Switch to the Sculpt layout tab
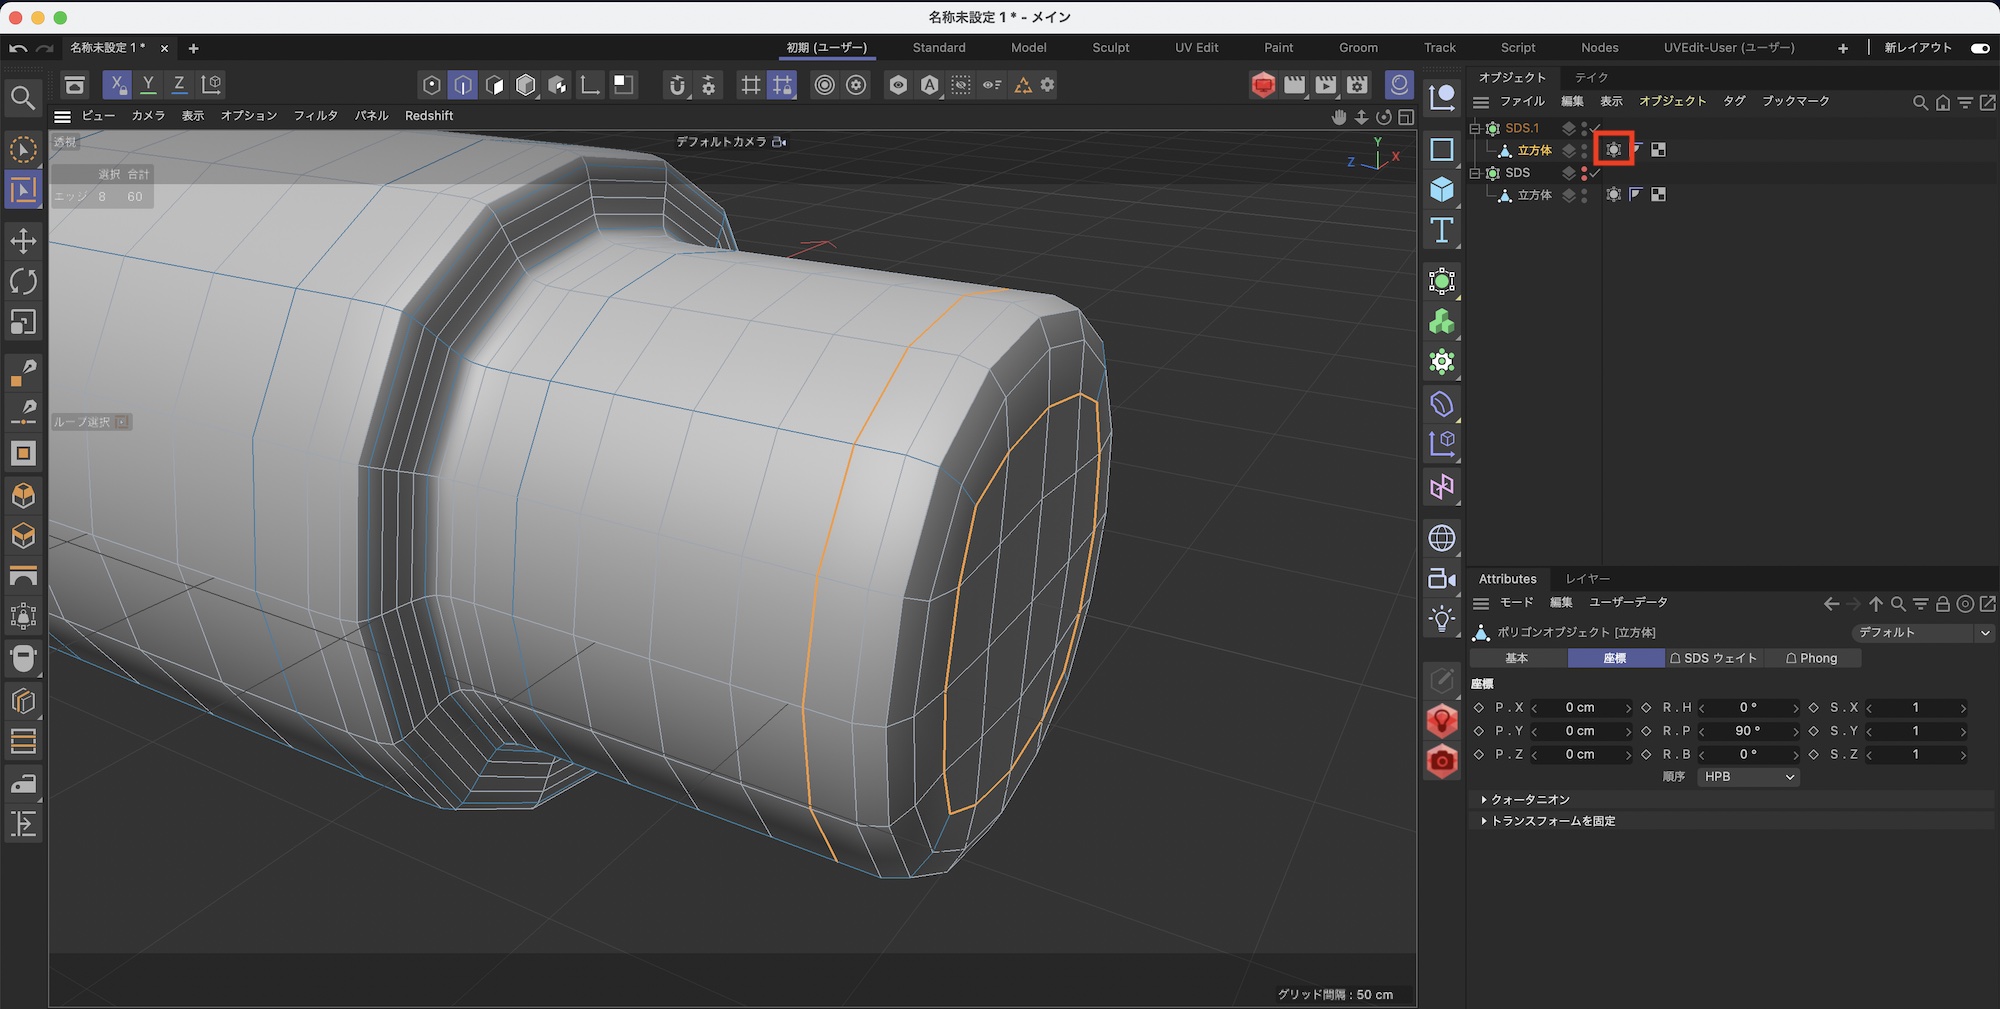Screen dimensions: 2000x1009 [1110, 48]
